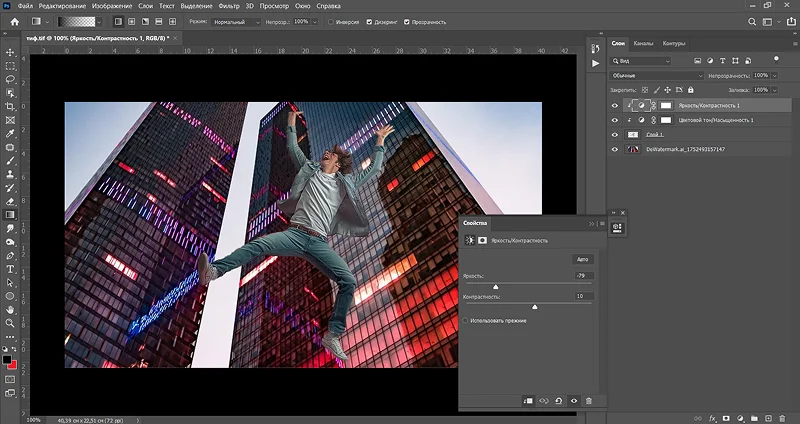Screen dimensions: 800x424
Task: Select the Eyedropper tool
Action: tap(10, 134)
